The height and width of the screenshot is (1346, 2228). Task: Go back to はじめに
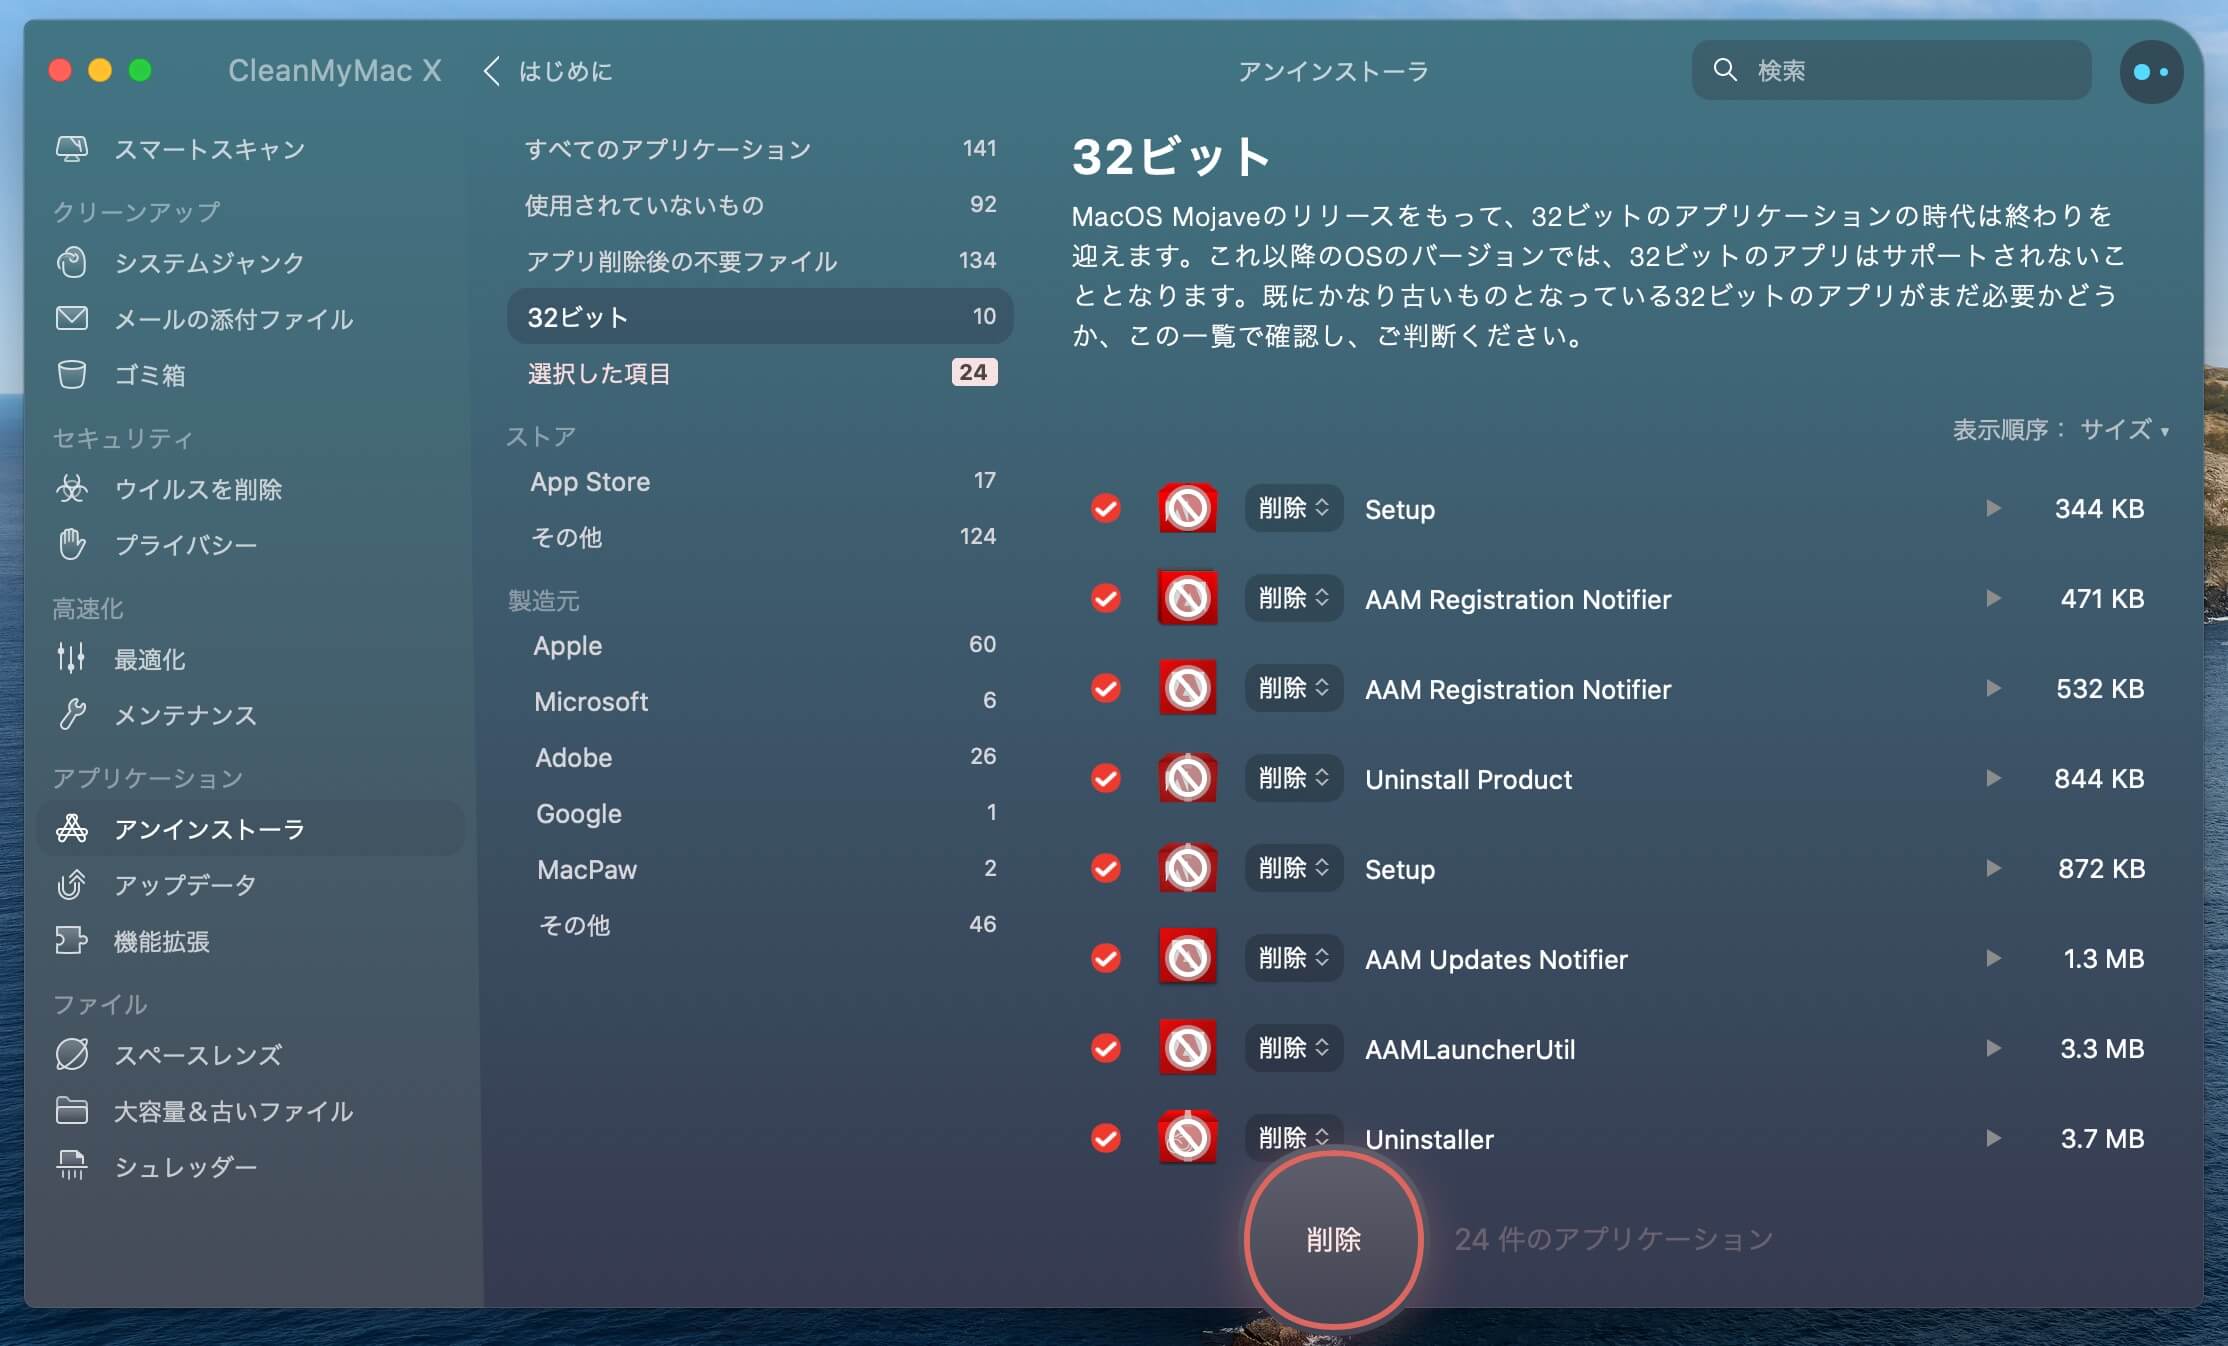pyautogui.click(x=548, y=71)
